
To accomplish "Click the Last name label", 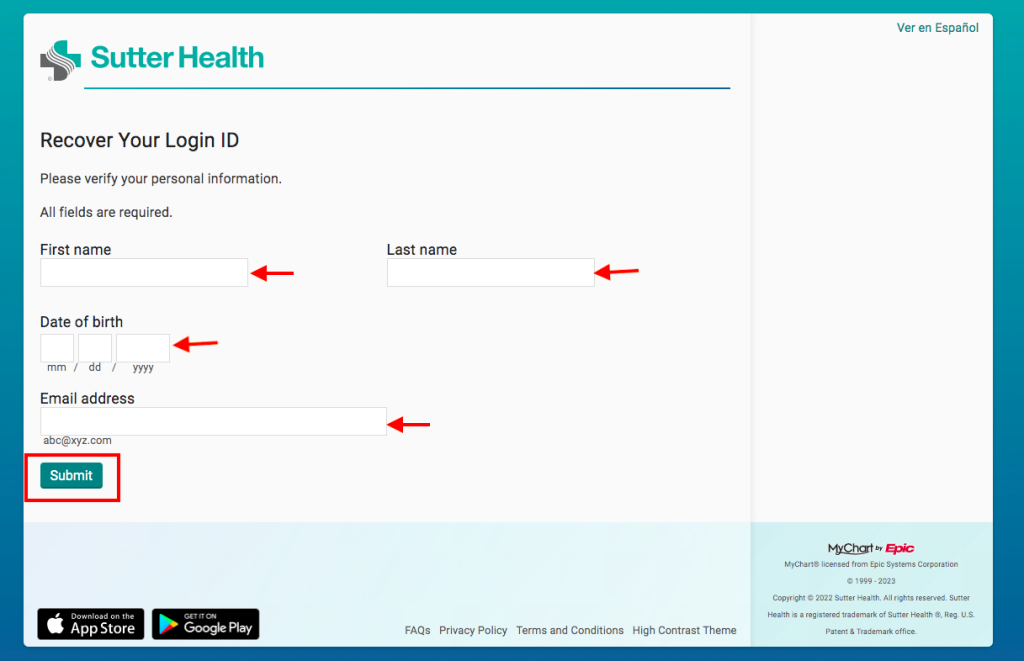I will tap(421, 250).
